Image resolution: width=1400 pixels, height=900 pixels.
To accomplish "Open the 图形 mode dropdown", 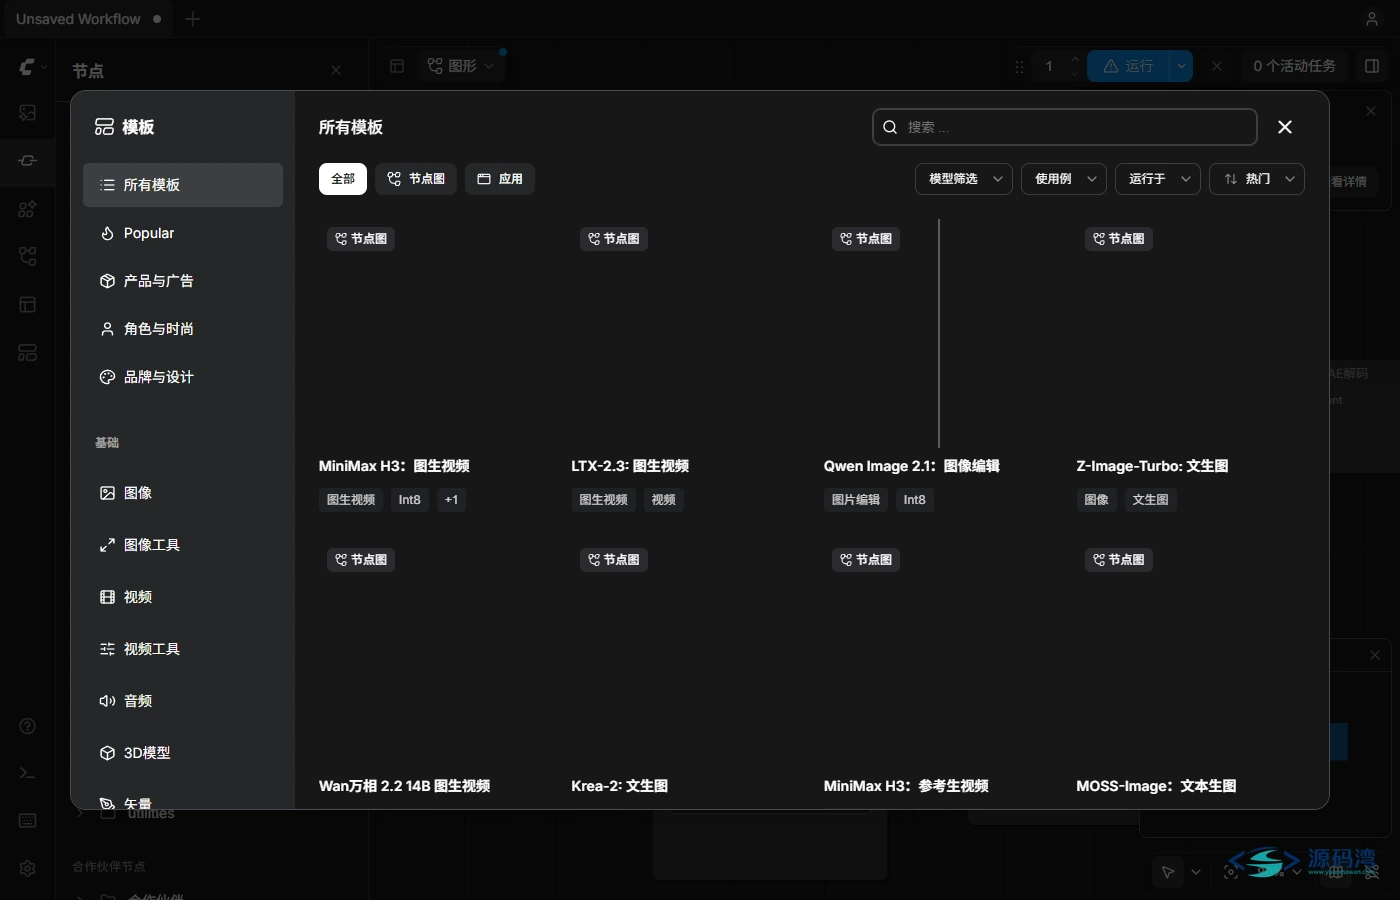I will tap(460, 66).
